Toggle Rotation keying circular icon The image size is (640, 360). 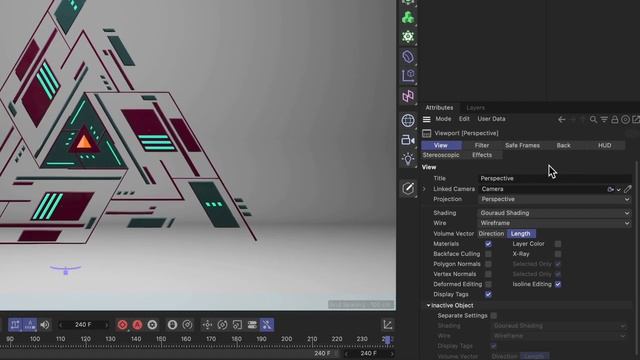[222, 325]
